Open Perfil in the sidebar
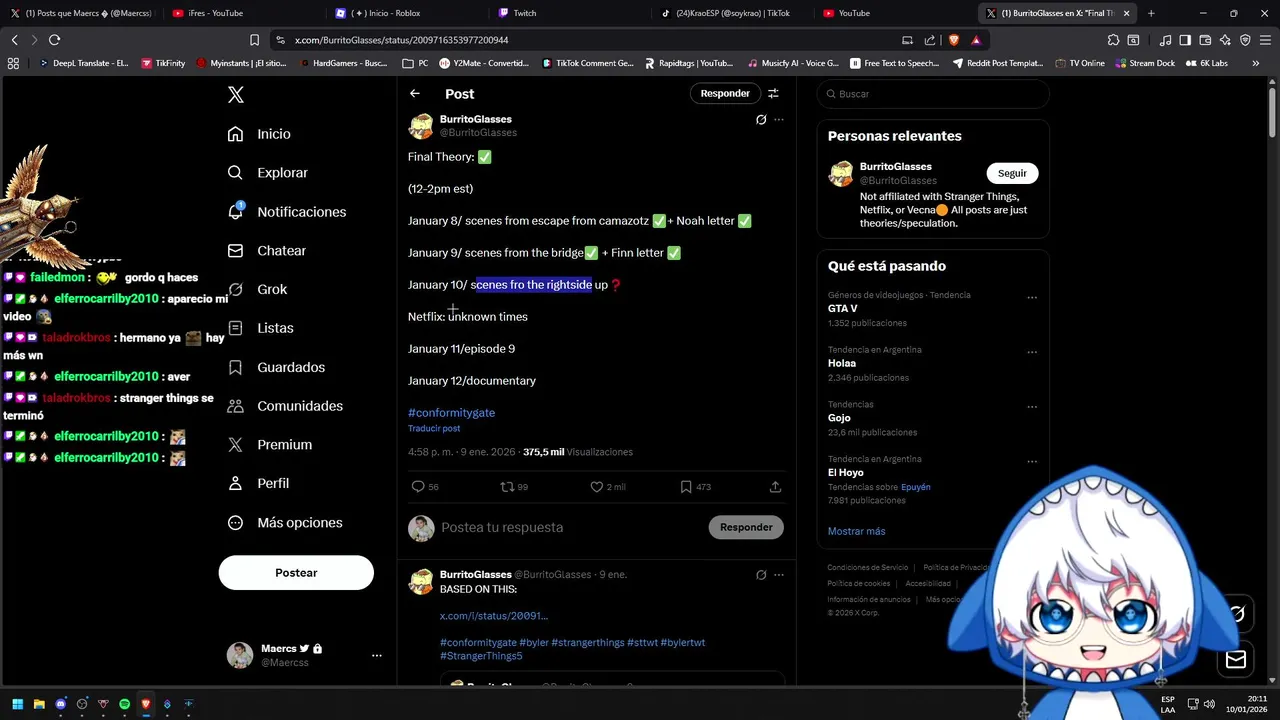The height and width of the screenshot is (720, 1280). click(258, 483)
